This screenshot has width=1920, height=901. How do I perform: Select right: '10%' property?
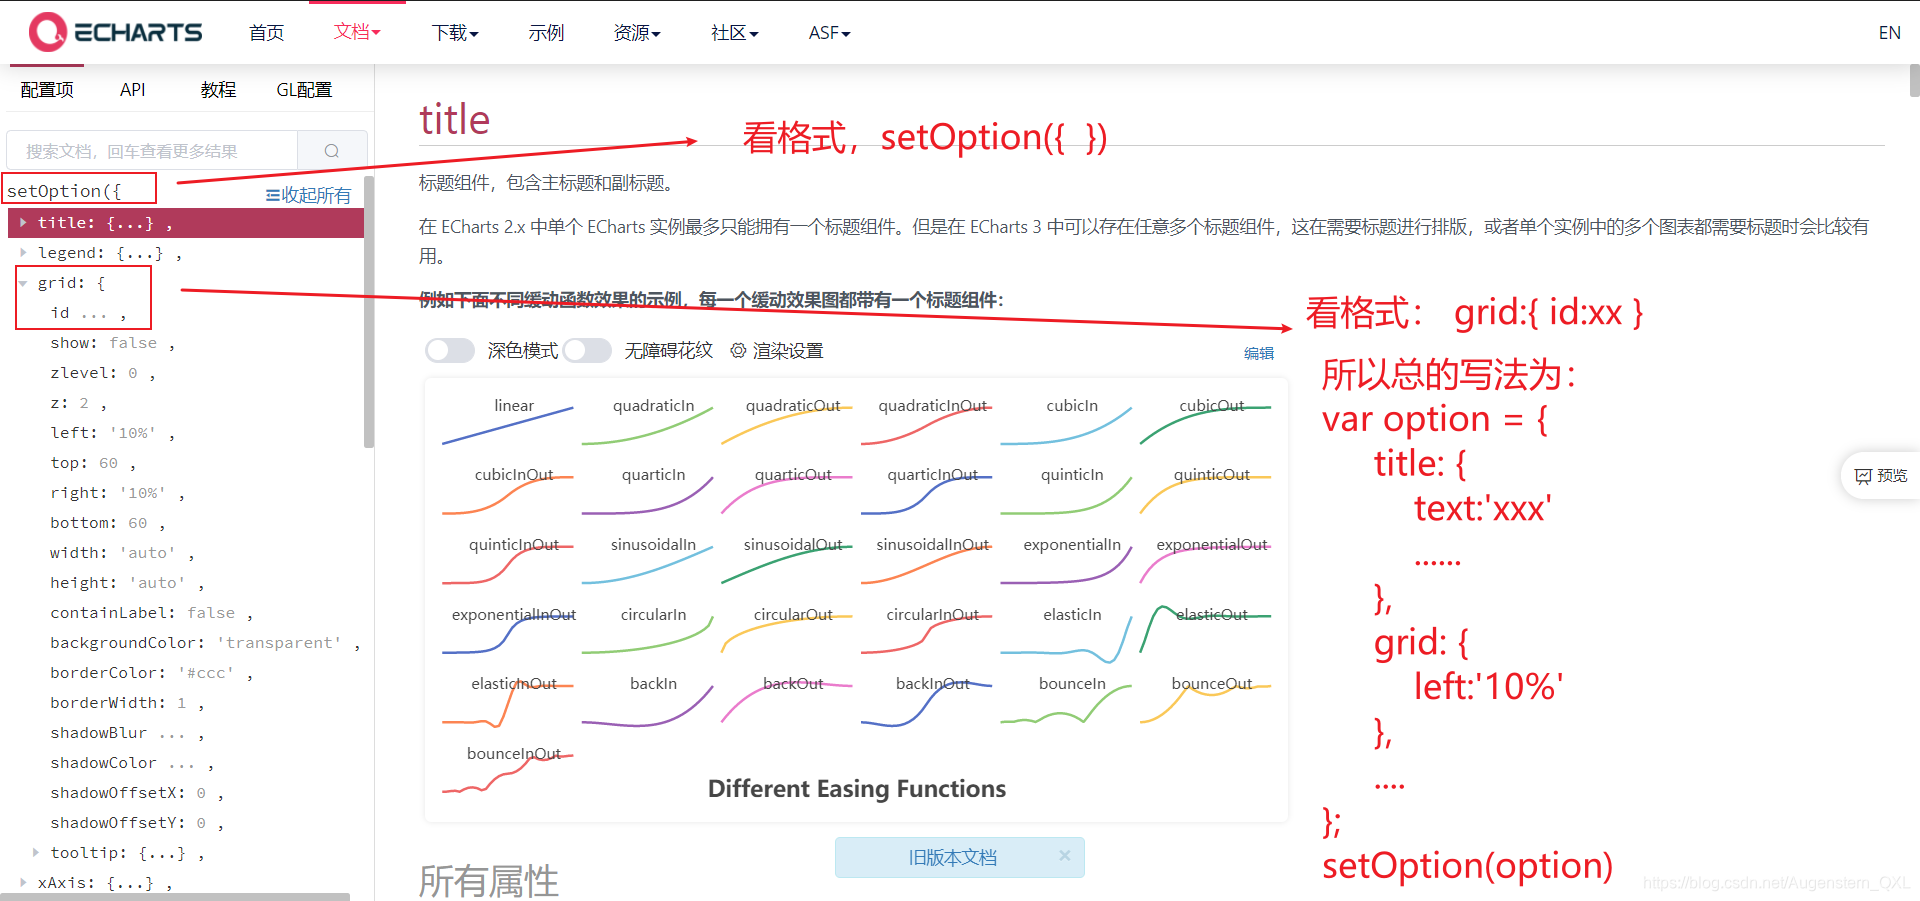click(117, 493)
